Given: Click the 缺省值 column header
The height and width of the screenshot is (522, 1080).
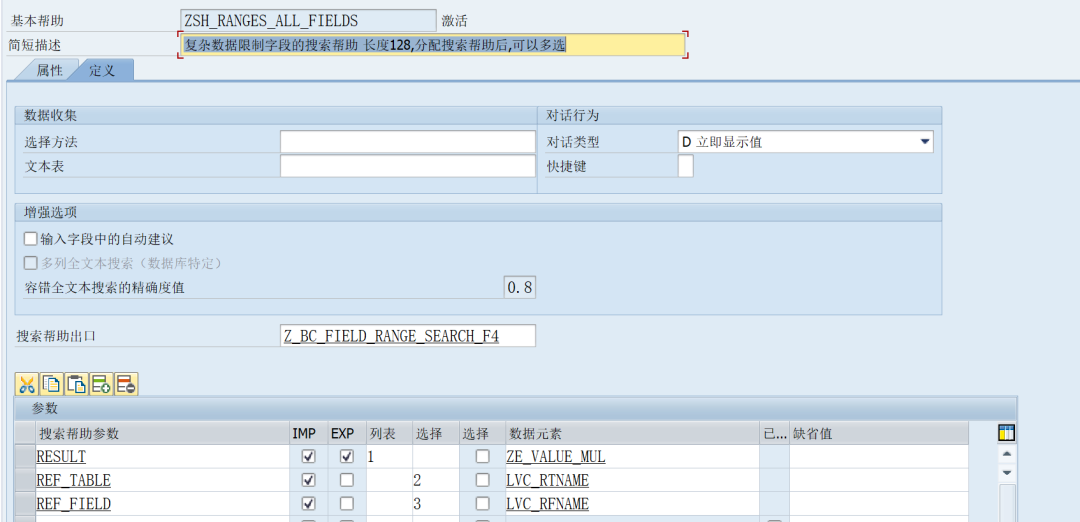Looking at the screenshot, I should pyautogui.click(x=879, y=433).
